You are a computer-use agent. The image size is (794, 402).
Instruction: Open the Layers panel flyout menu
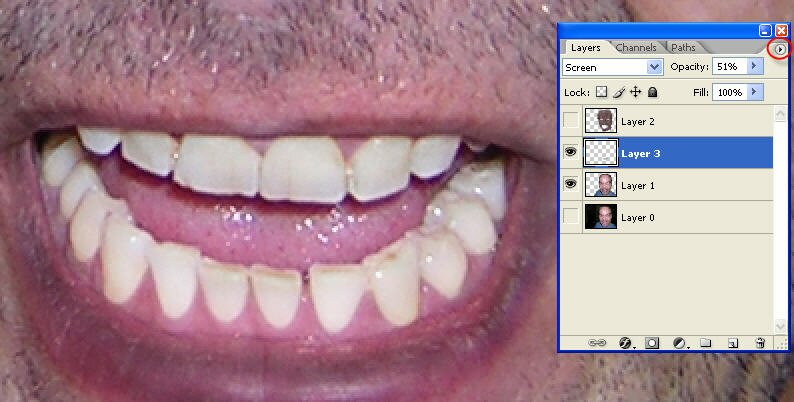click(780, 49)
